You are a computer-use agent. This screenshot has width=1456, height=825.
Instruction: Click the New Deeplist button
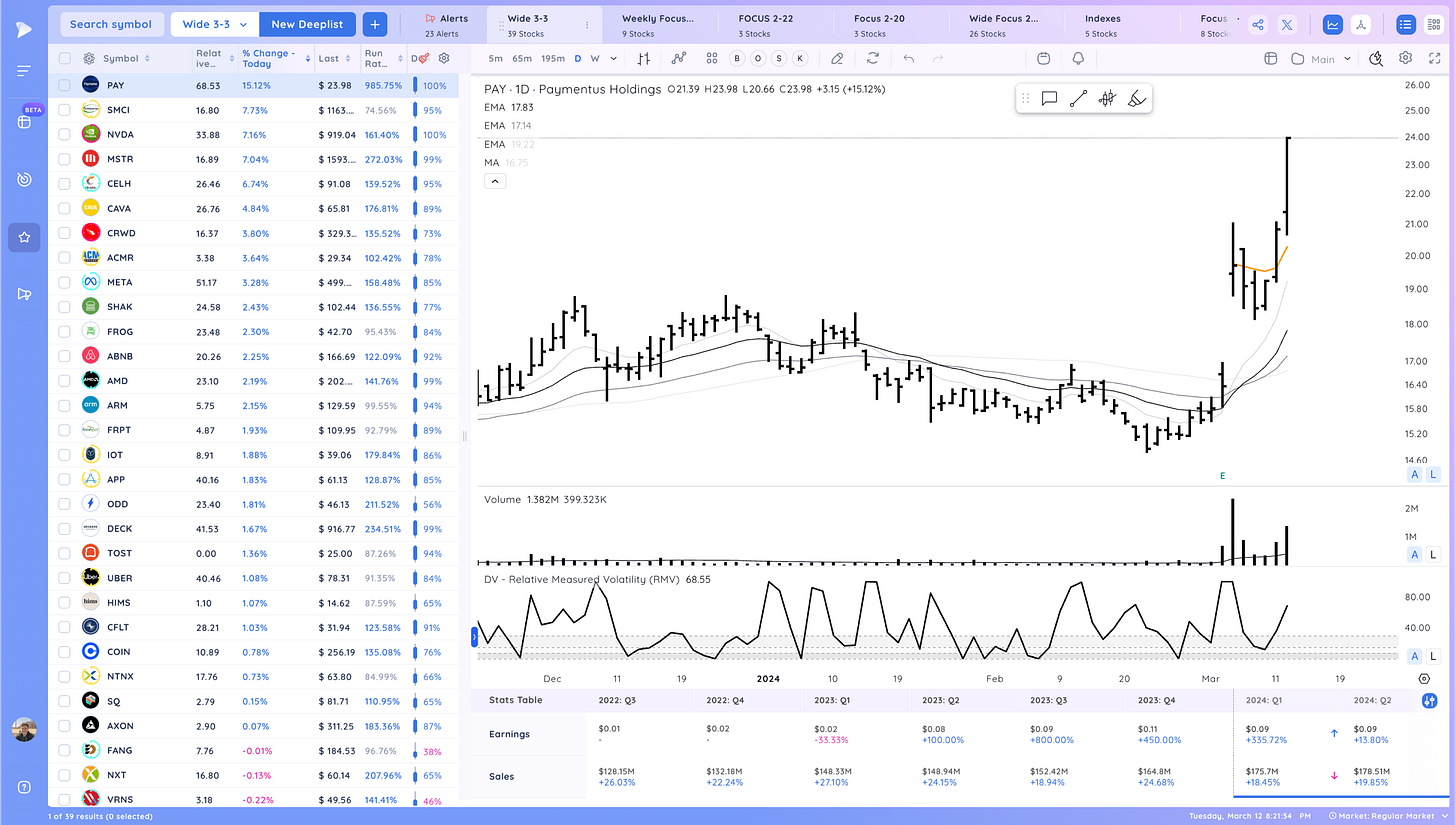pyautogui.click(x=308, y=24)
